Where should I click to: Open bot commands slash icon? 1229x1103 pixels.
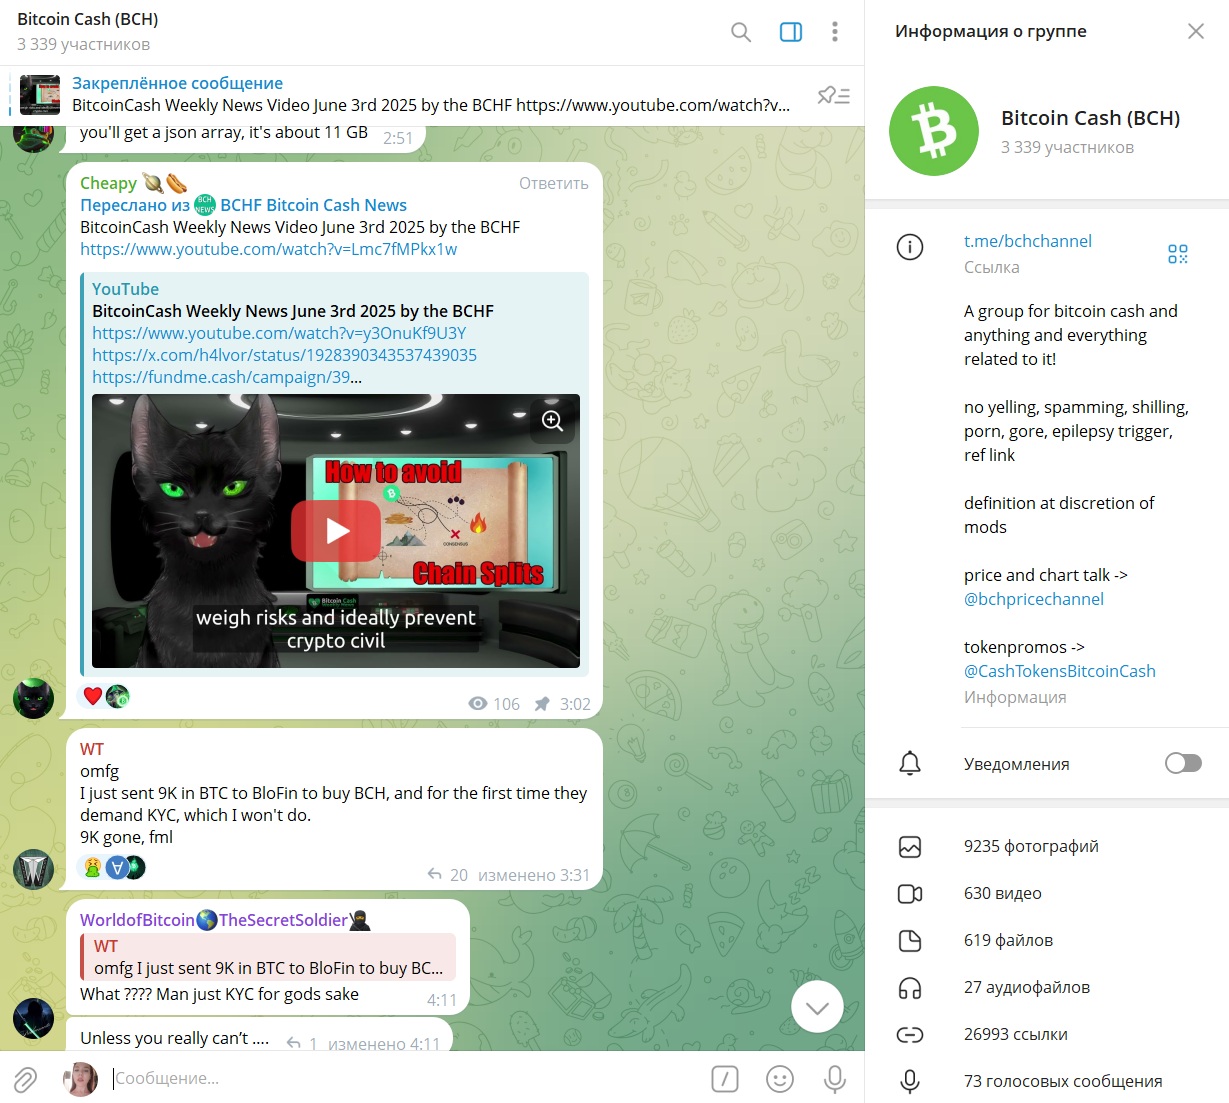click(725, 1078)
